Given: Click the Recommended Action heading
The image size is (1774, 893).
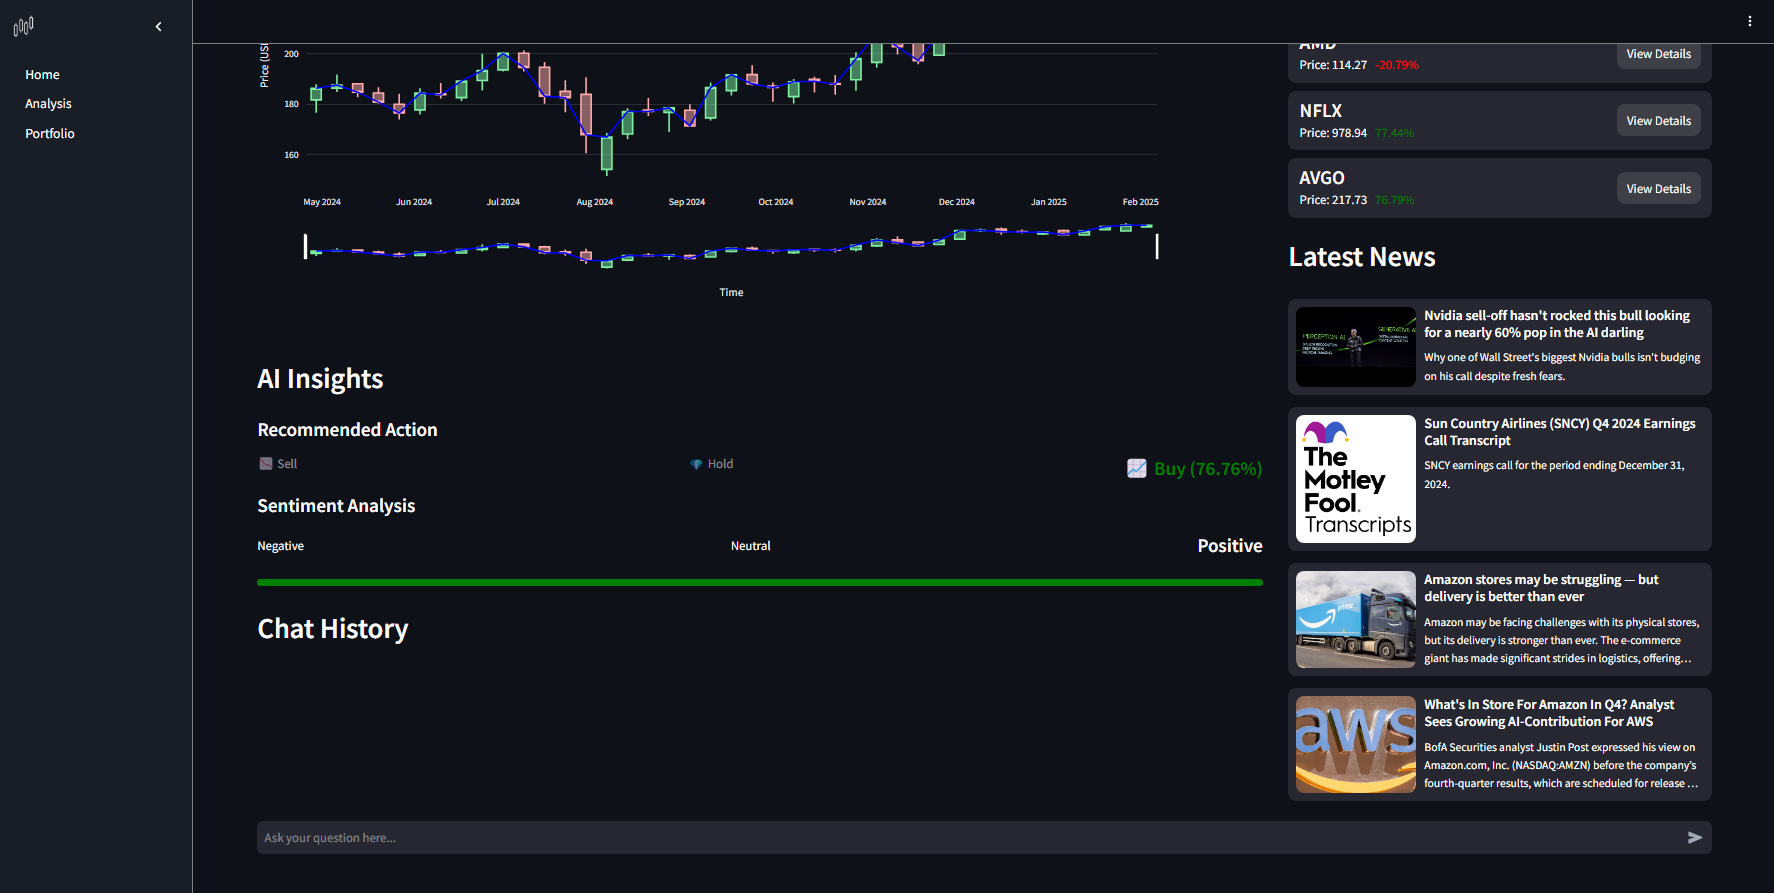Looking at the screenshot, I should coord(347,430).
